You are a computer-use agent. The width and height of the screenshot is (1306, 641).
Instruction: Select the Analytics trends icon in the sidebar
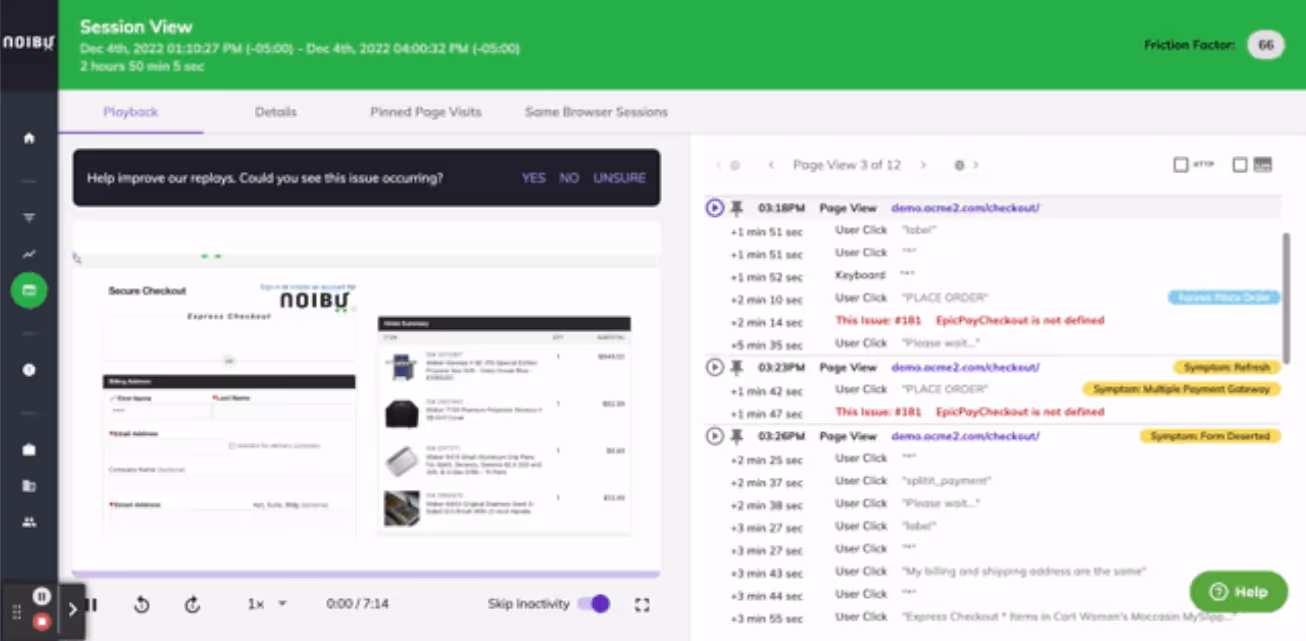[27, 255]
